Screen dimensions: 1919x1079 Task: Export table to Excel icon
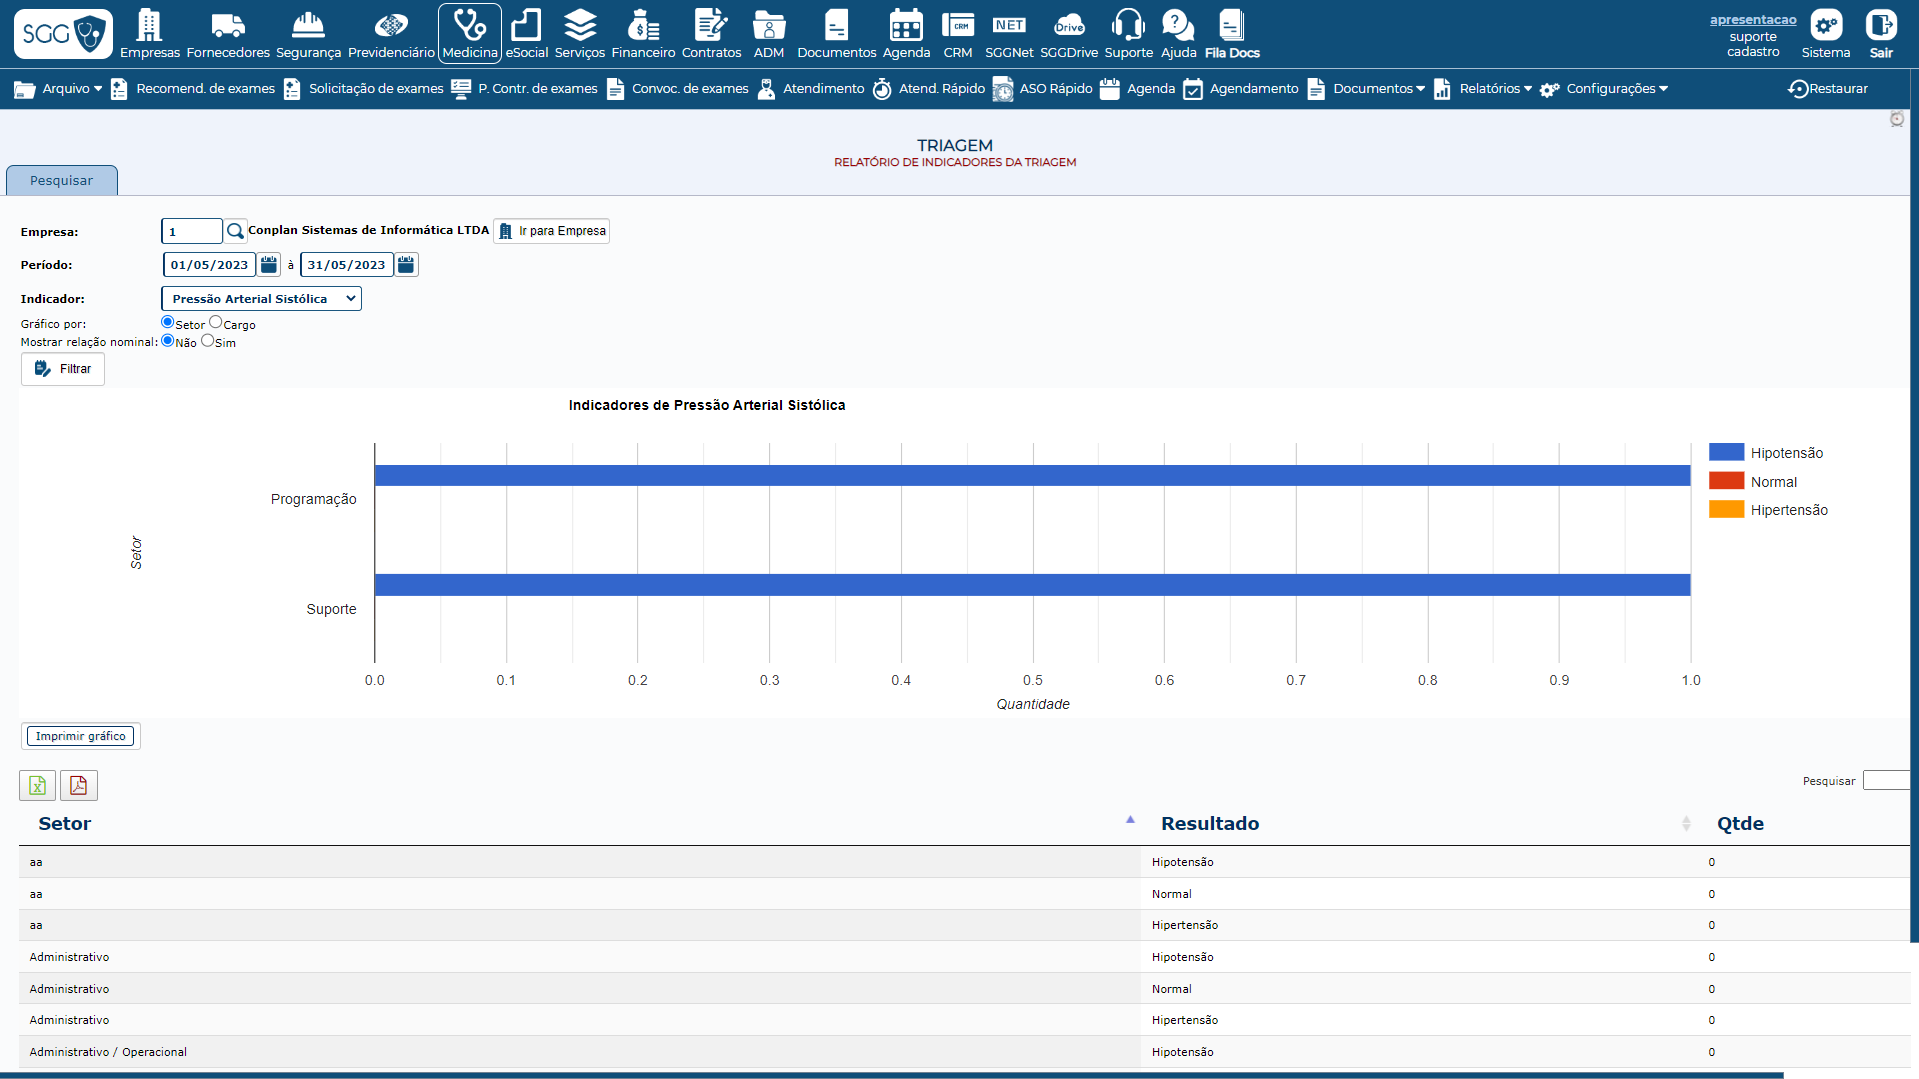(37, 786)
